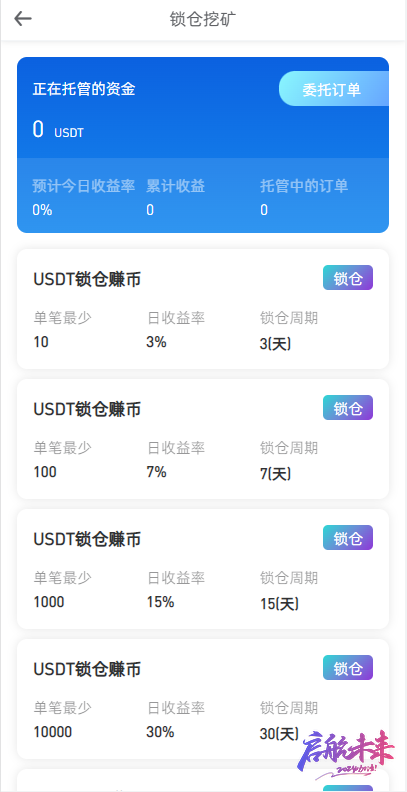
Task: Tap the 15% daily yield value
Action: (161, 602)
